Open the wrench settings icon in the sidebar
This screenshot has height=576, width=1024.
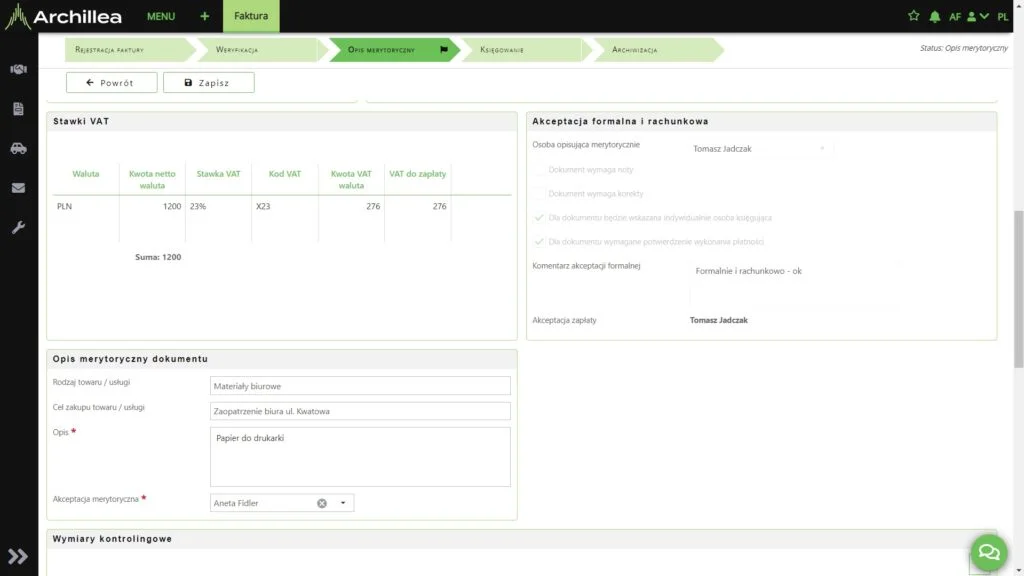tap(18, 227)
